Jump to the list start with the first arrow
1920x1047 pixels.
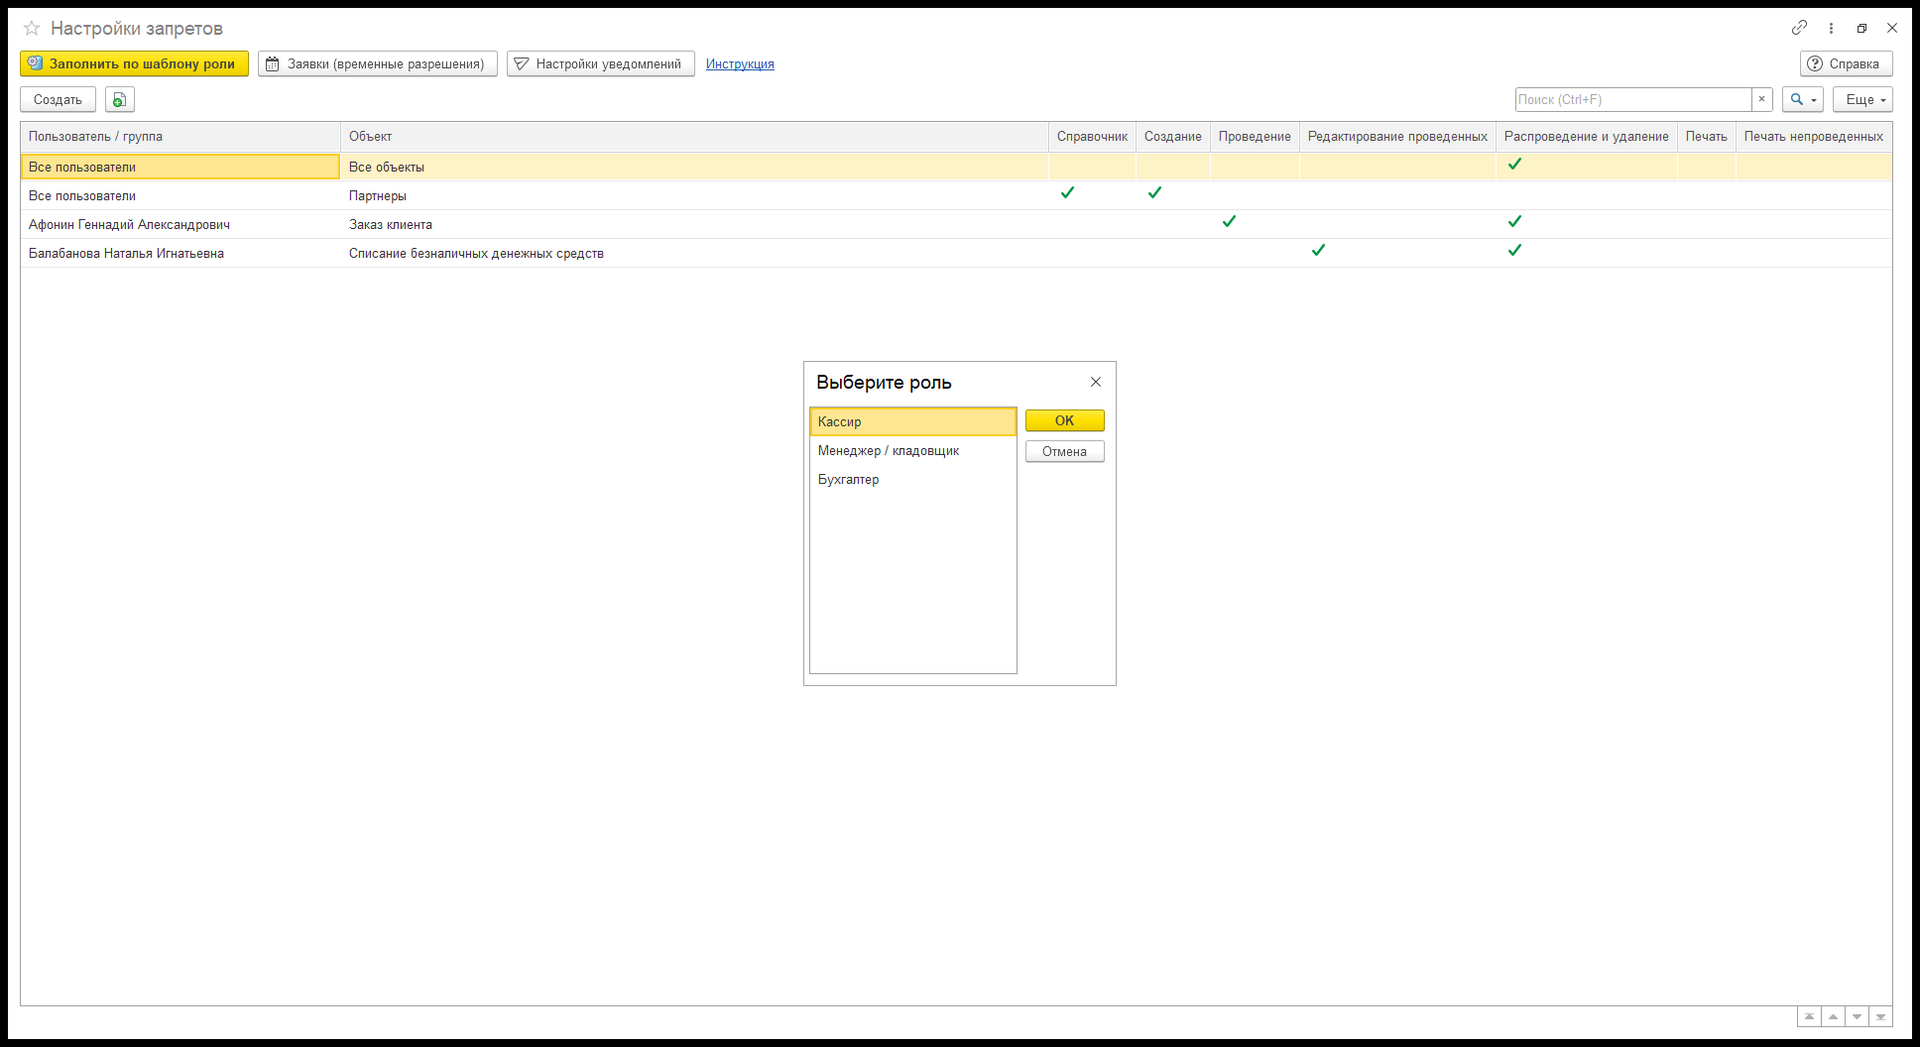tap(1809, 1016)
